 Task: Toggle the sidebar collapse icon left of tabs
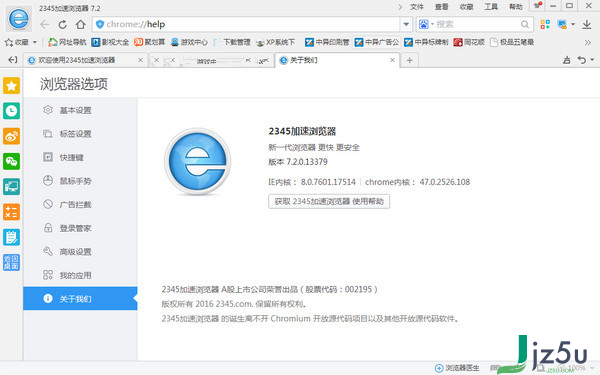[13, 60]
